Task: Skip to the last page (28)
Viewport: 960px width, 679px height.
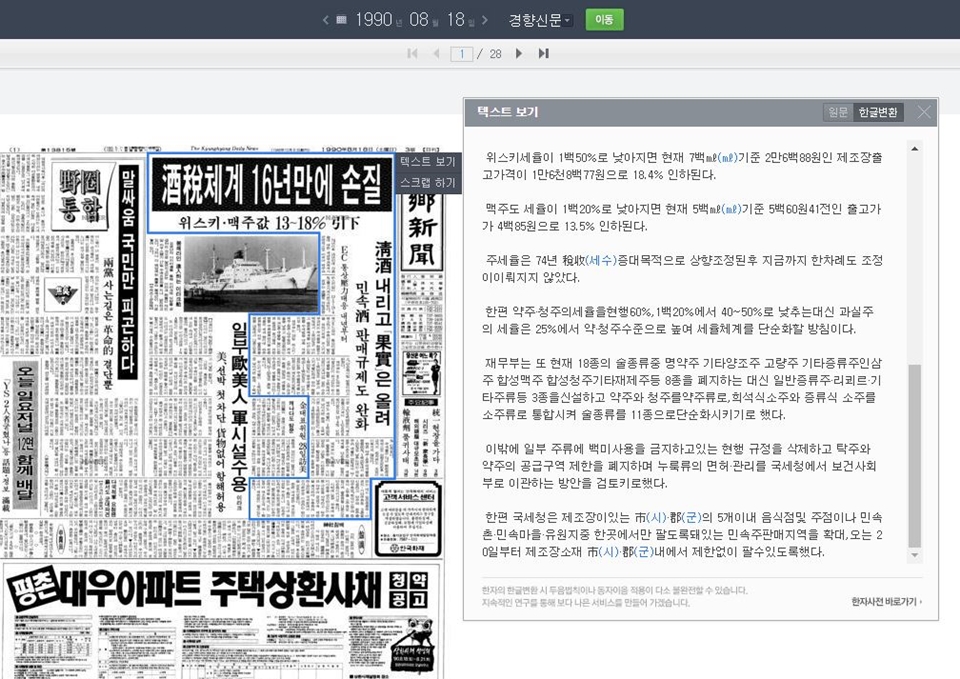Action: tap(541, 54)
